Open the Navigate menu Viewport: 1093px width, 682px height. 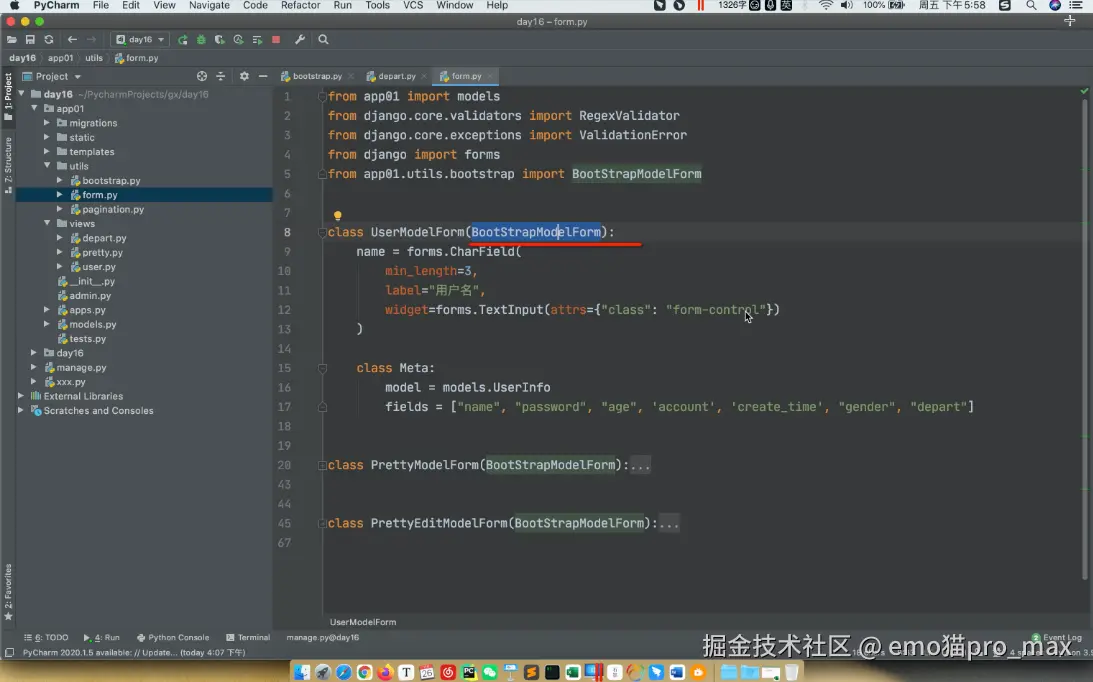coord(209,6)
